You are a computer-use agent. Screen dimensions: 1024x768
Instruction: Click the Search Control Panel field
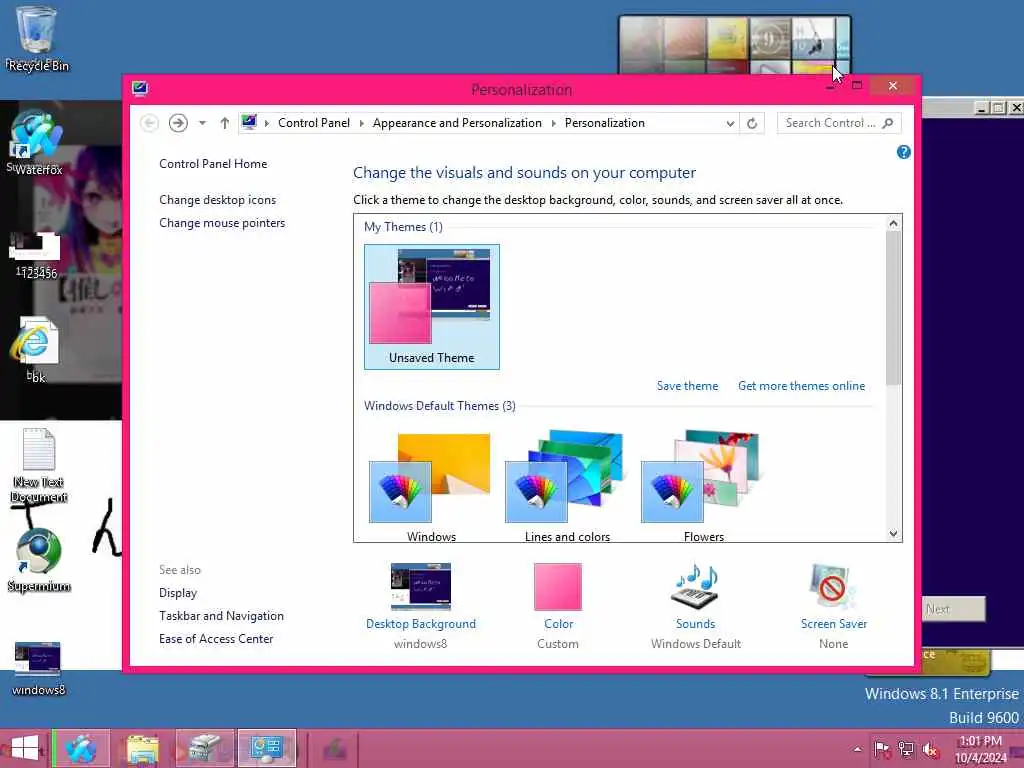pos(839,123)
